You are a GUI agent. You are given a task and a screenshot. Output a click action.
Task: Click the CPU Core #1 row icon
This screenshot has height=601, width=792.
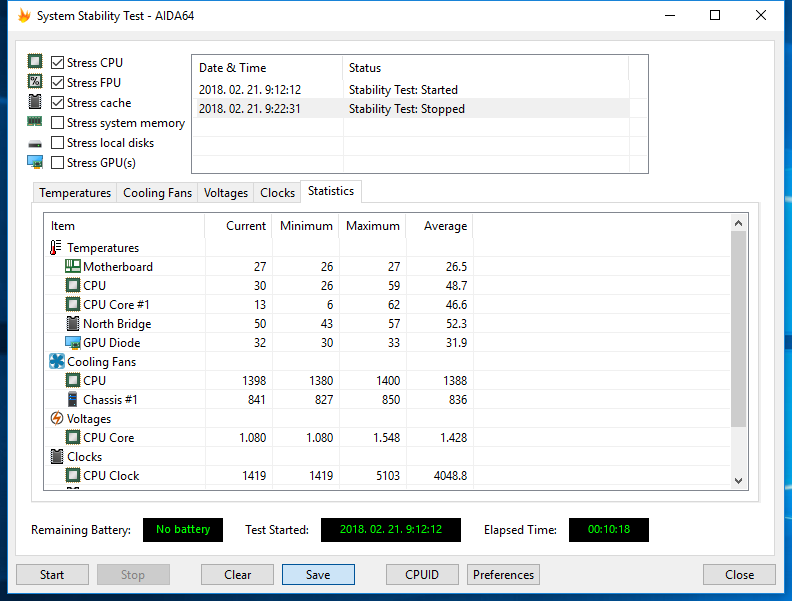[x=73, y=305]
